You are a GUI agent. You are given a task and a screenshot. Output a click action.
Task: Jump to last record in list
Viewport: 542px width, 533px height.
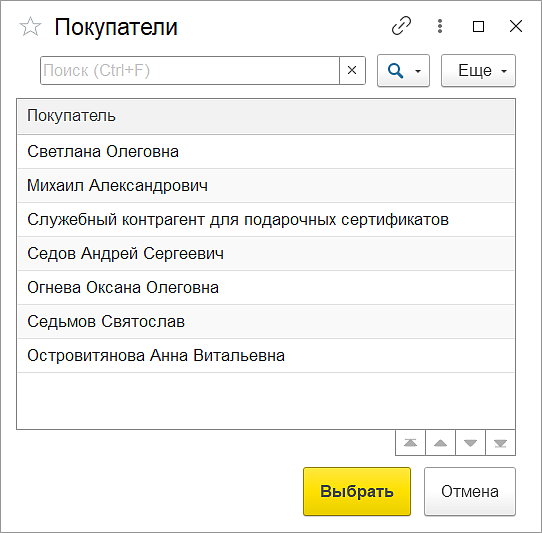tap(501, 443)
